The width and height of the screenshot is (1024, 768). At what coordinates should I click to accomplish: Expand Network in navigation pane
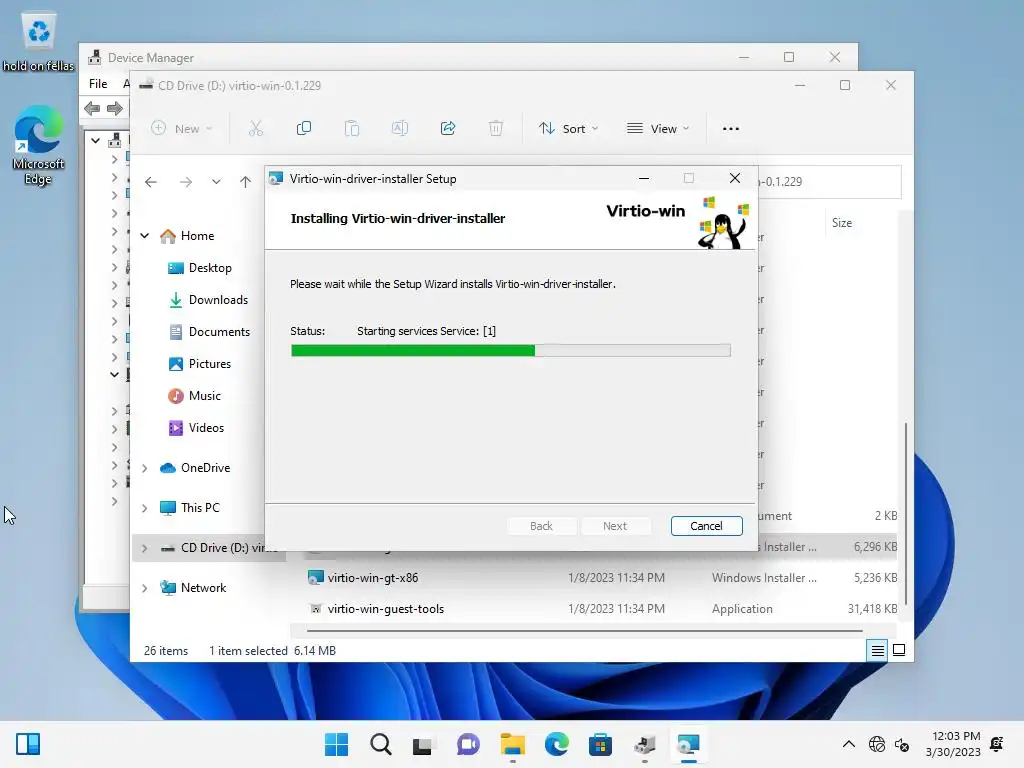point(145,588)
